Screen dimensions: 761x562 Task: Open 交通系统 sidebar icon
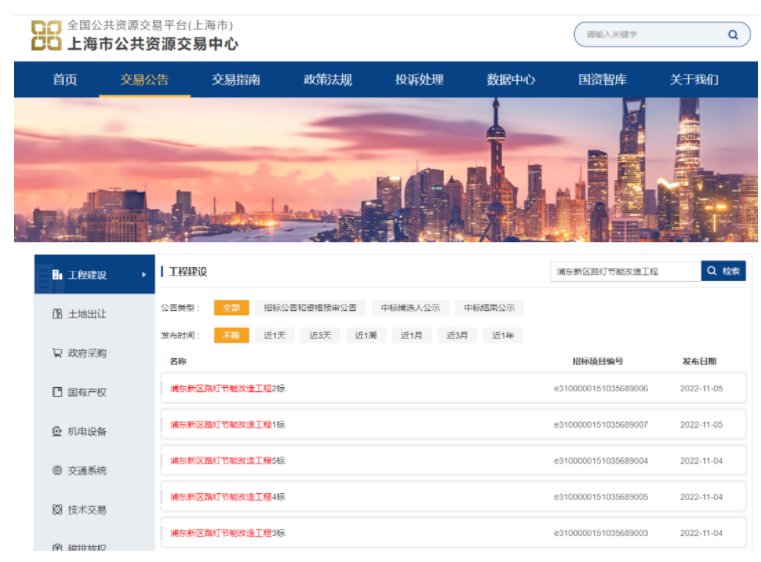click(x=57, y=470)
